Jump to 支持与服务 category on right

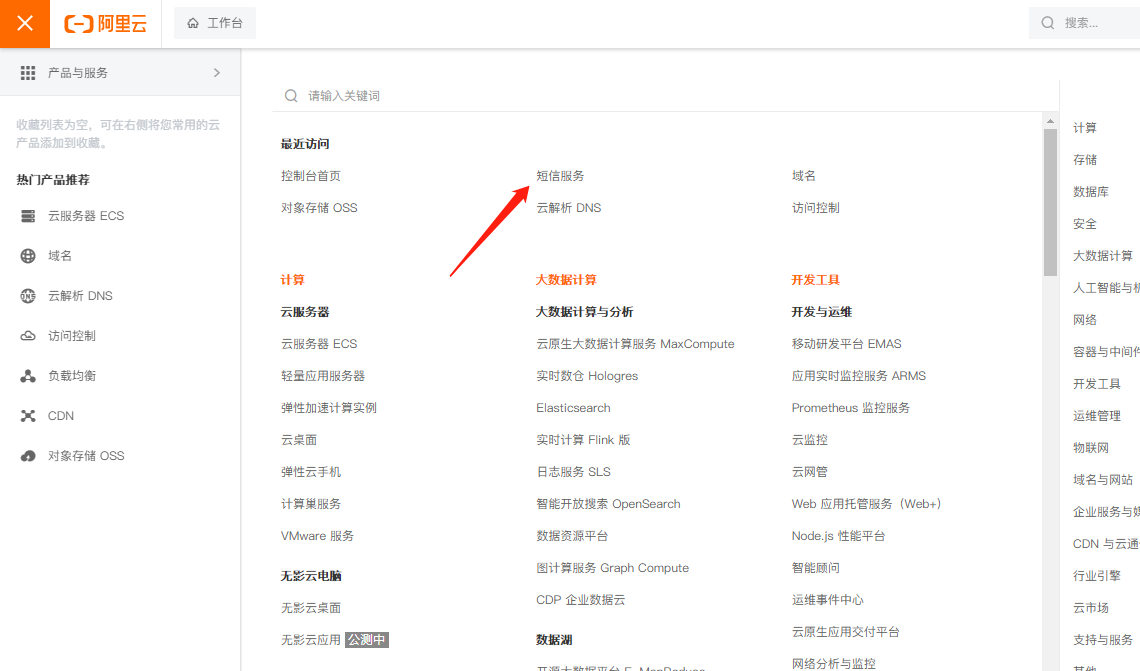[x=1103, y=640]
